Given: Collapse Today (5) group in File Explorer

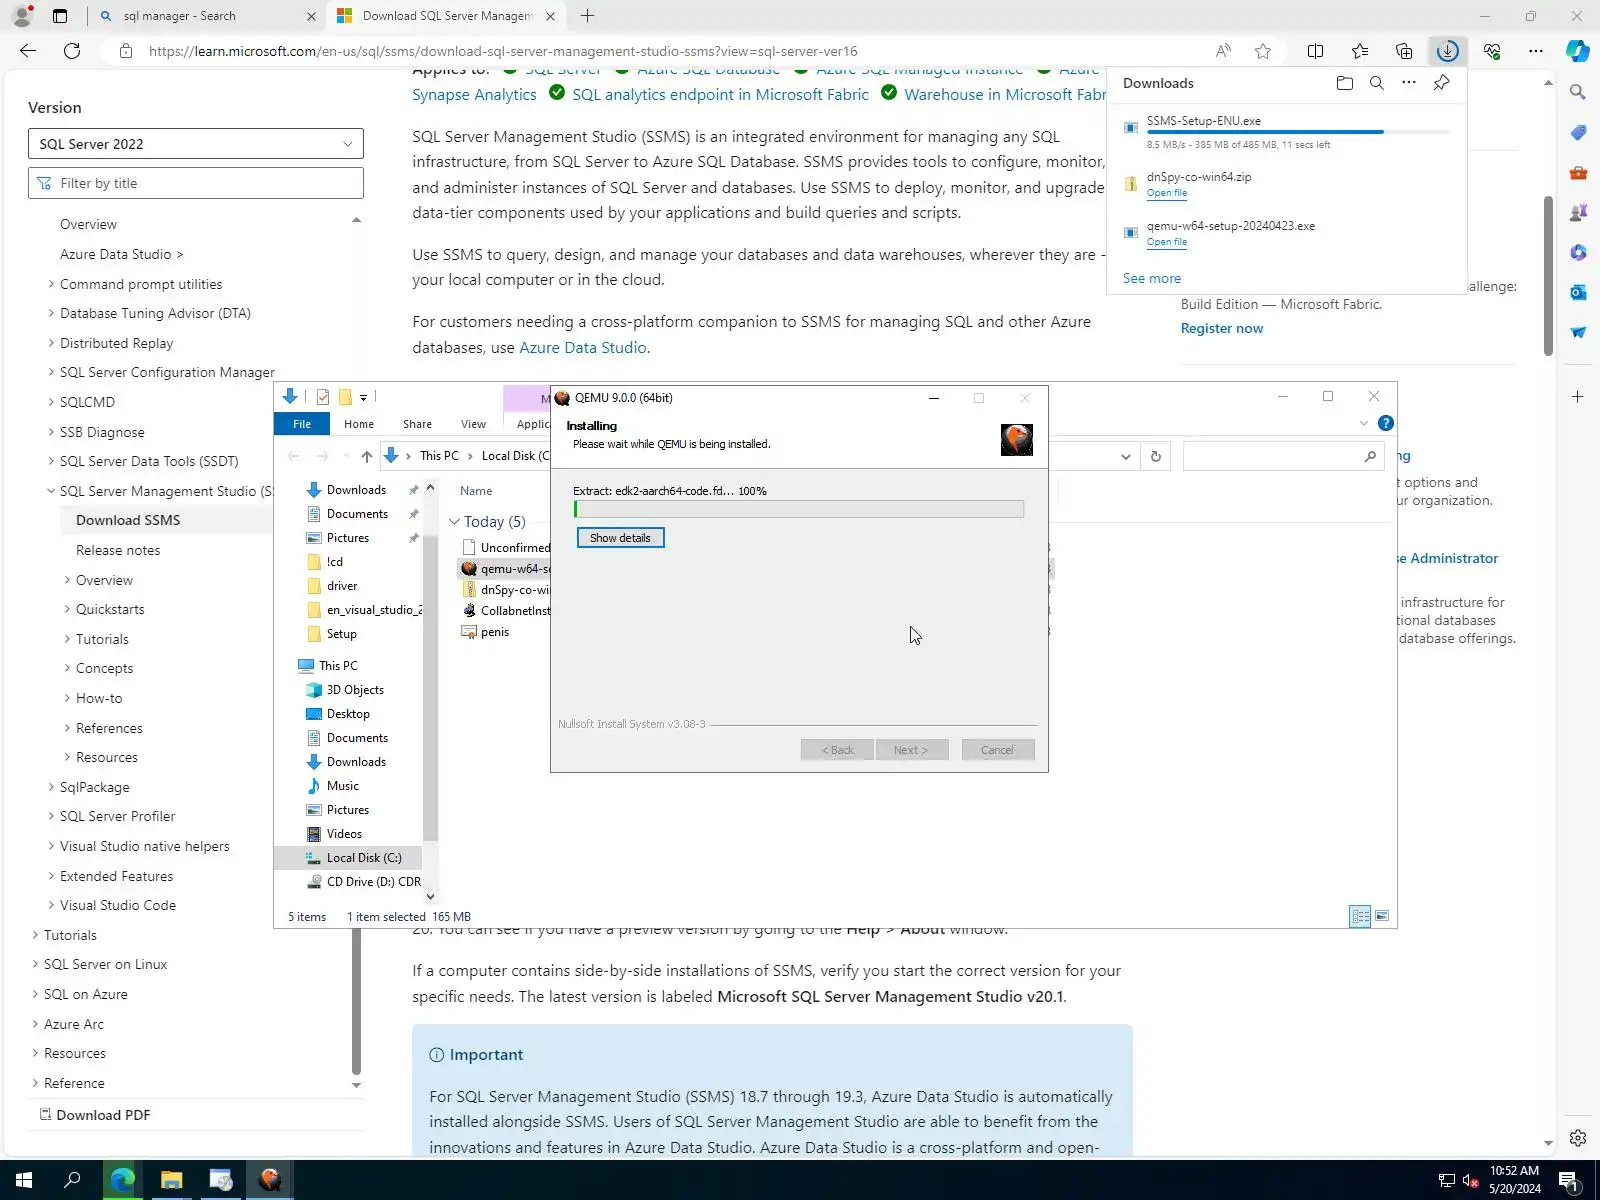Looking at the screenshot, I should [x=454, y=522].
